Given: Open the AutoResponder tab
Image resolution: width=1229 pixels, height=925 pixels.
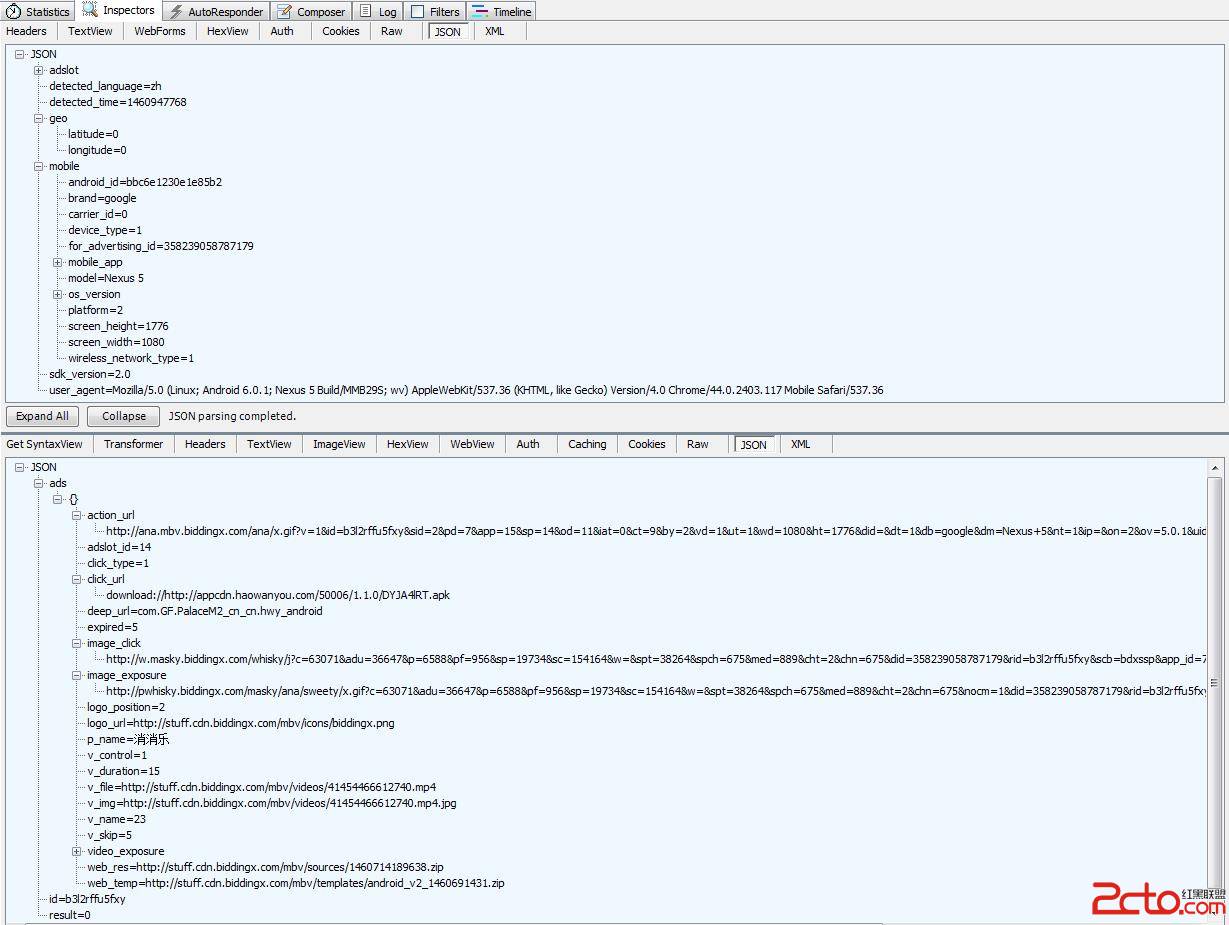Looking at the screenshot, I should (x=216, y=12).
